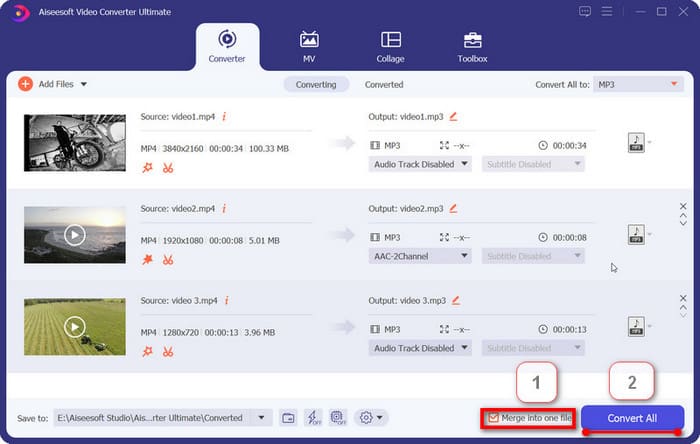Click the MP3 format settings icon for video 3
700x444 pixels.
point(636,327)
